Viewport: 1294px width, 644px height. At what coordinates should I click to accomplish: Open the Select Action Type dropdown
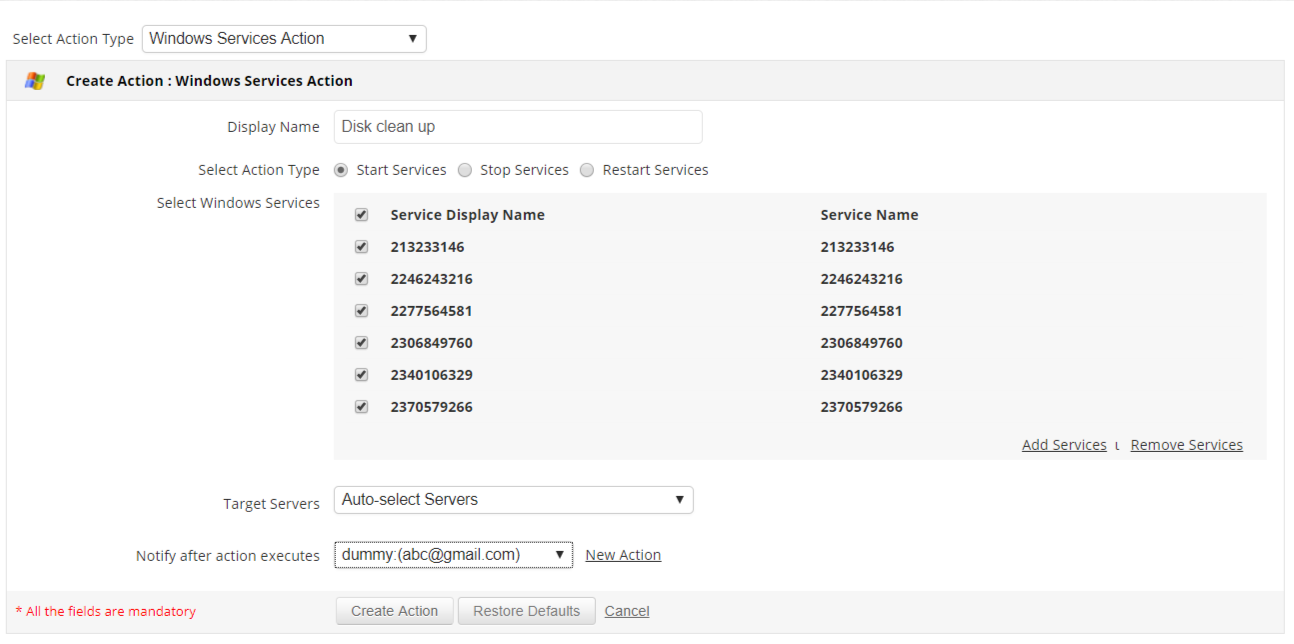click(284, 39)
